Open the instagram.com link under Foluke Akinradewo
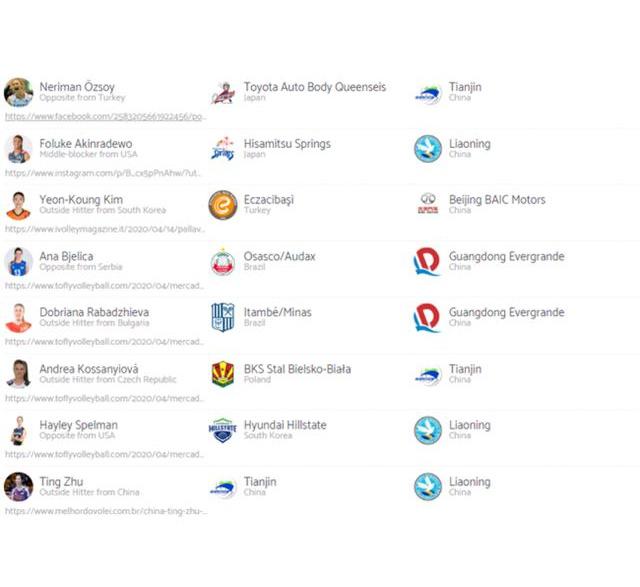This screenshot has height=587, width=640. pos(103,173)
